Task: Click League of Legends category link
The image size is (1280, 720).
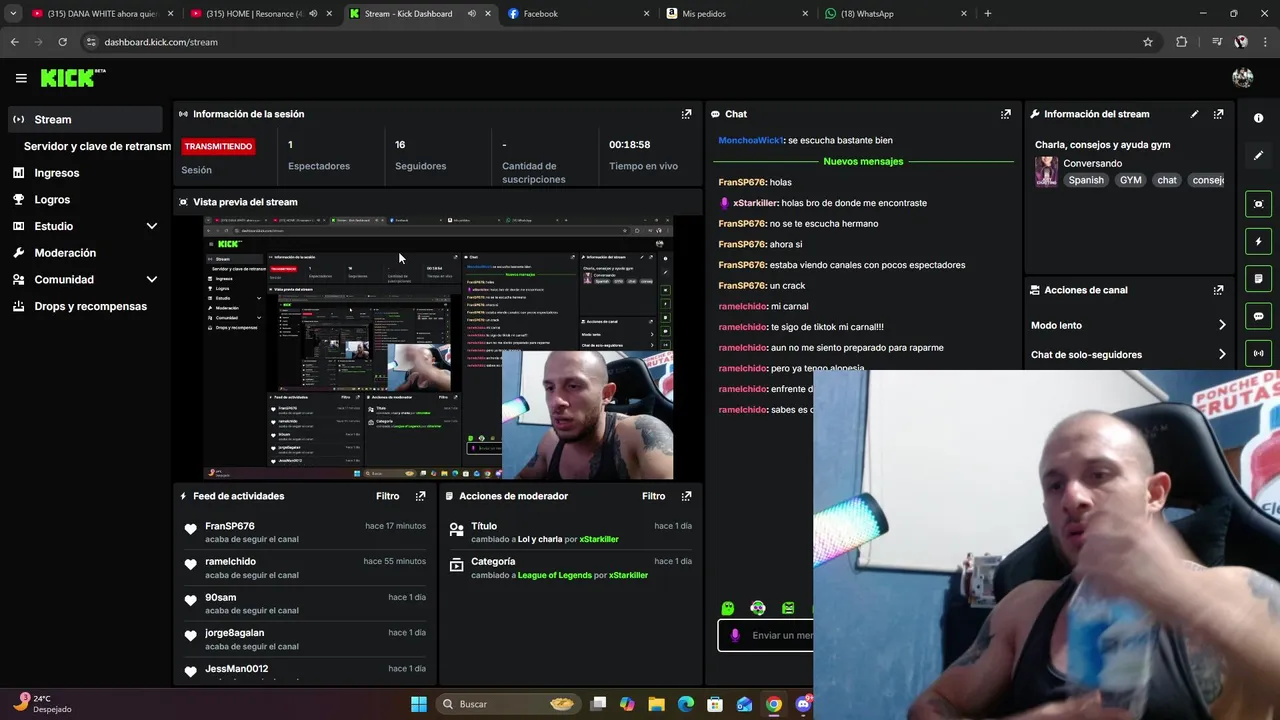Action: [x=554, y=575]
